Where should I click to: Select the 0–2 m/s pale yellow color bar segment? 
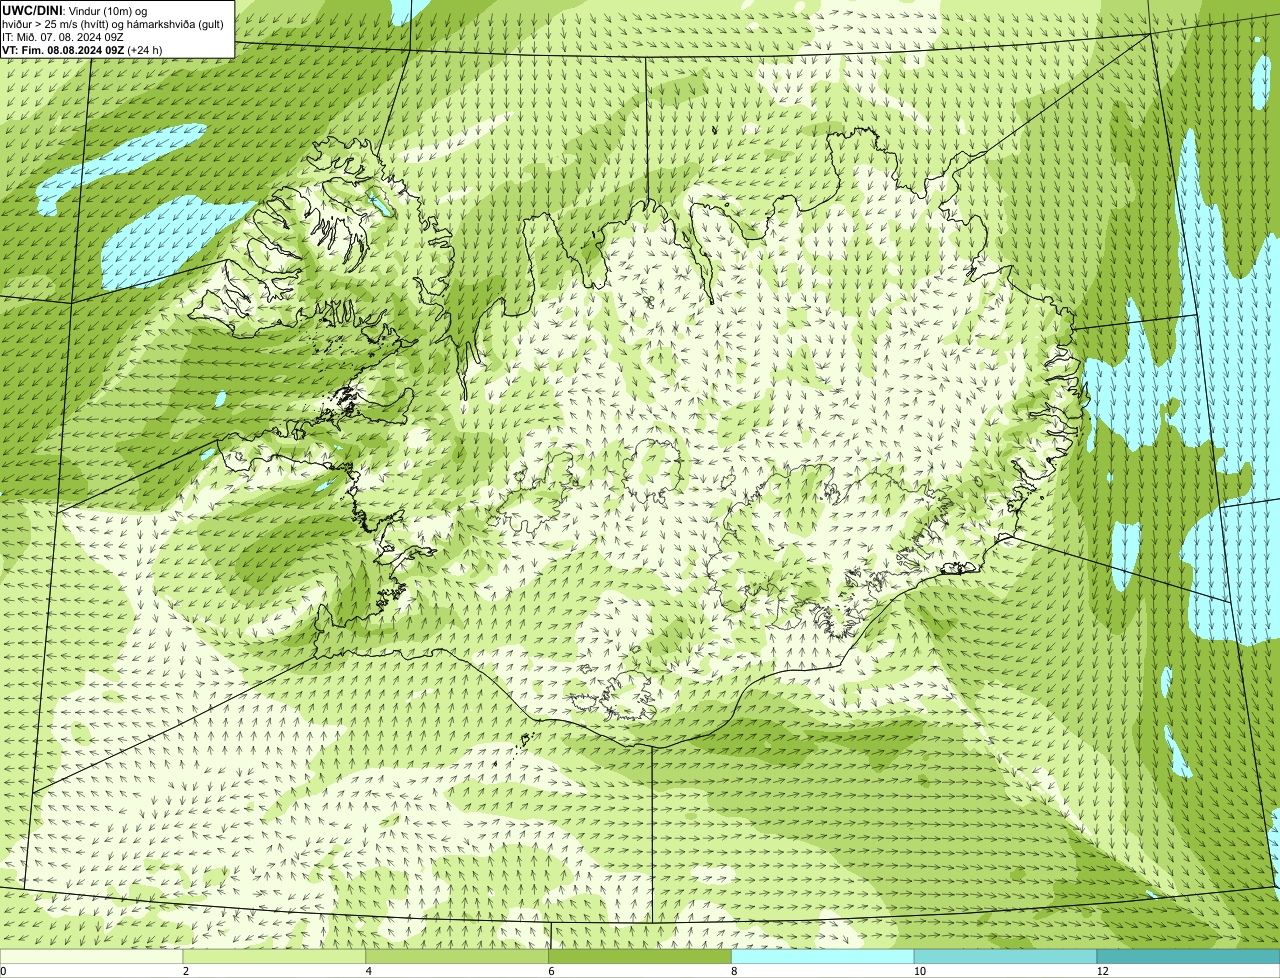coord(91,957)
